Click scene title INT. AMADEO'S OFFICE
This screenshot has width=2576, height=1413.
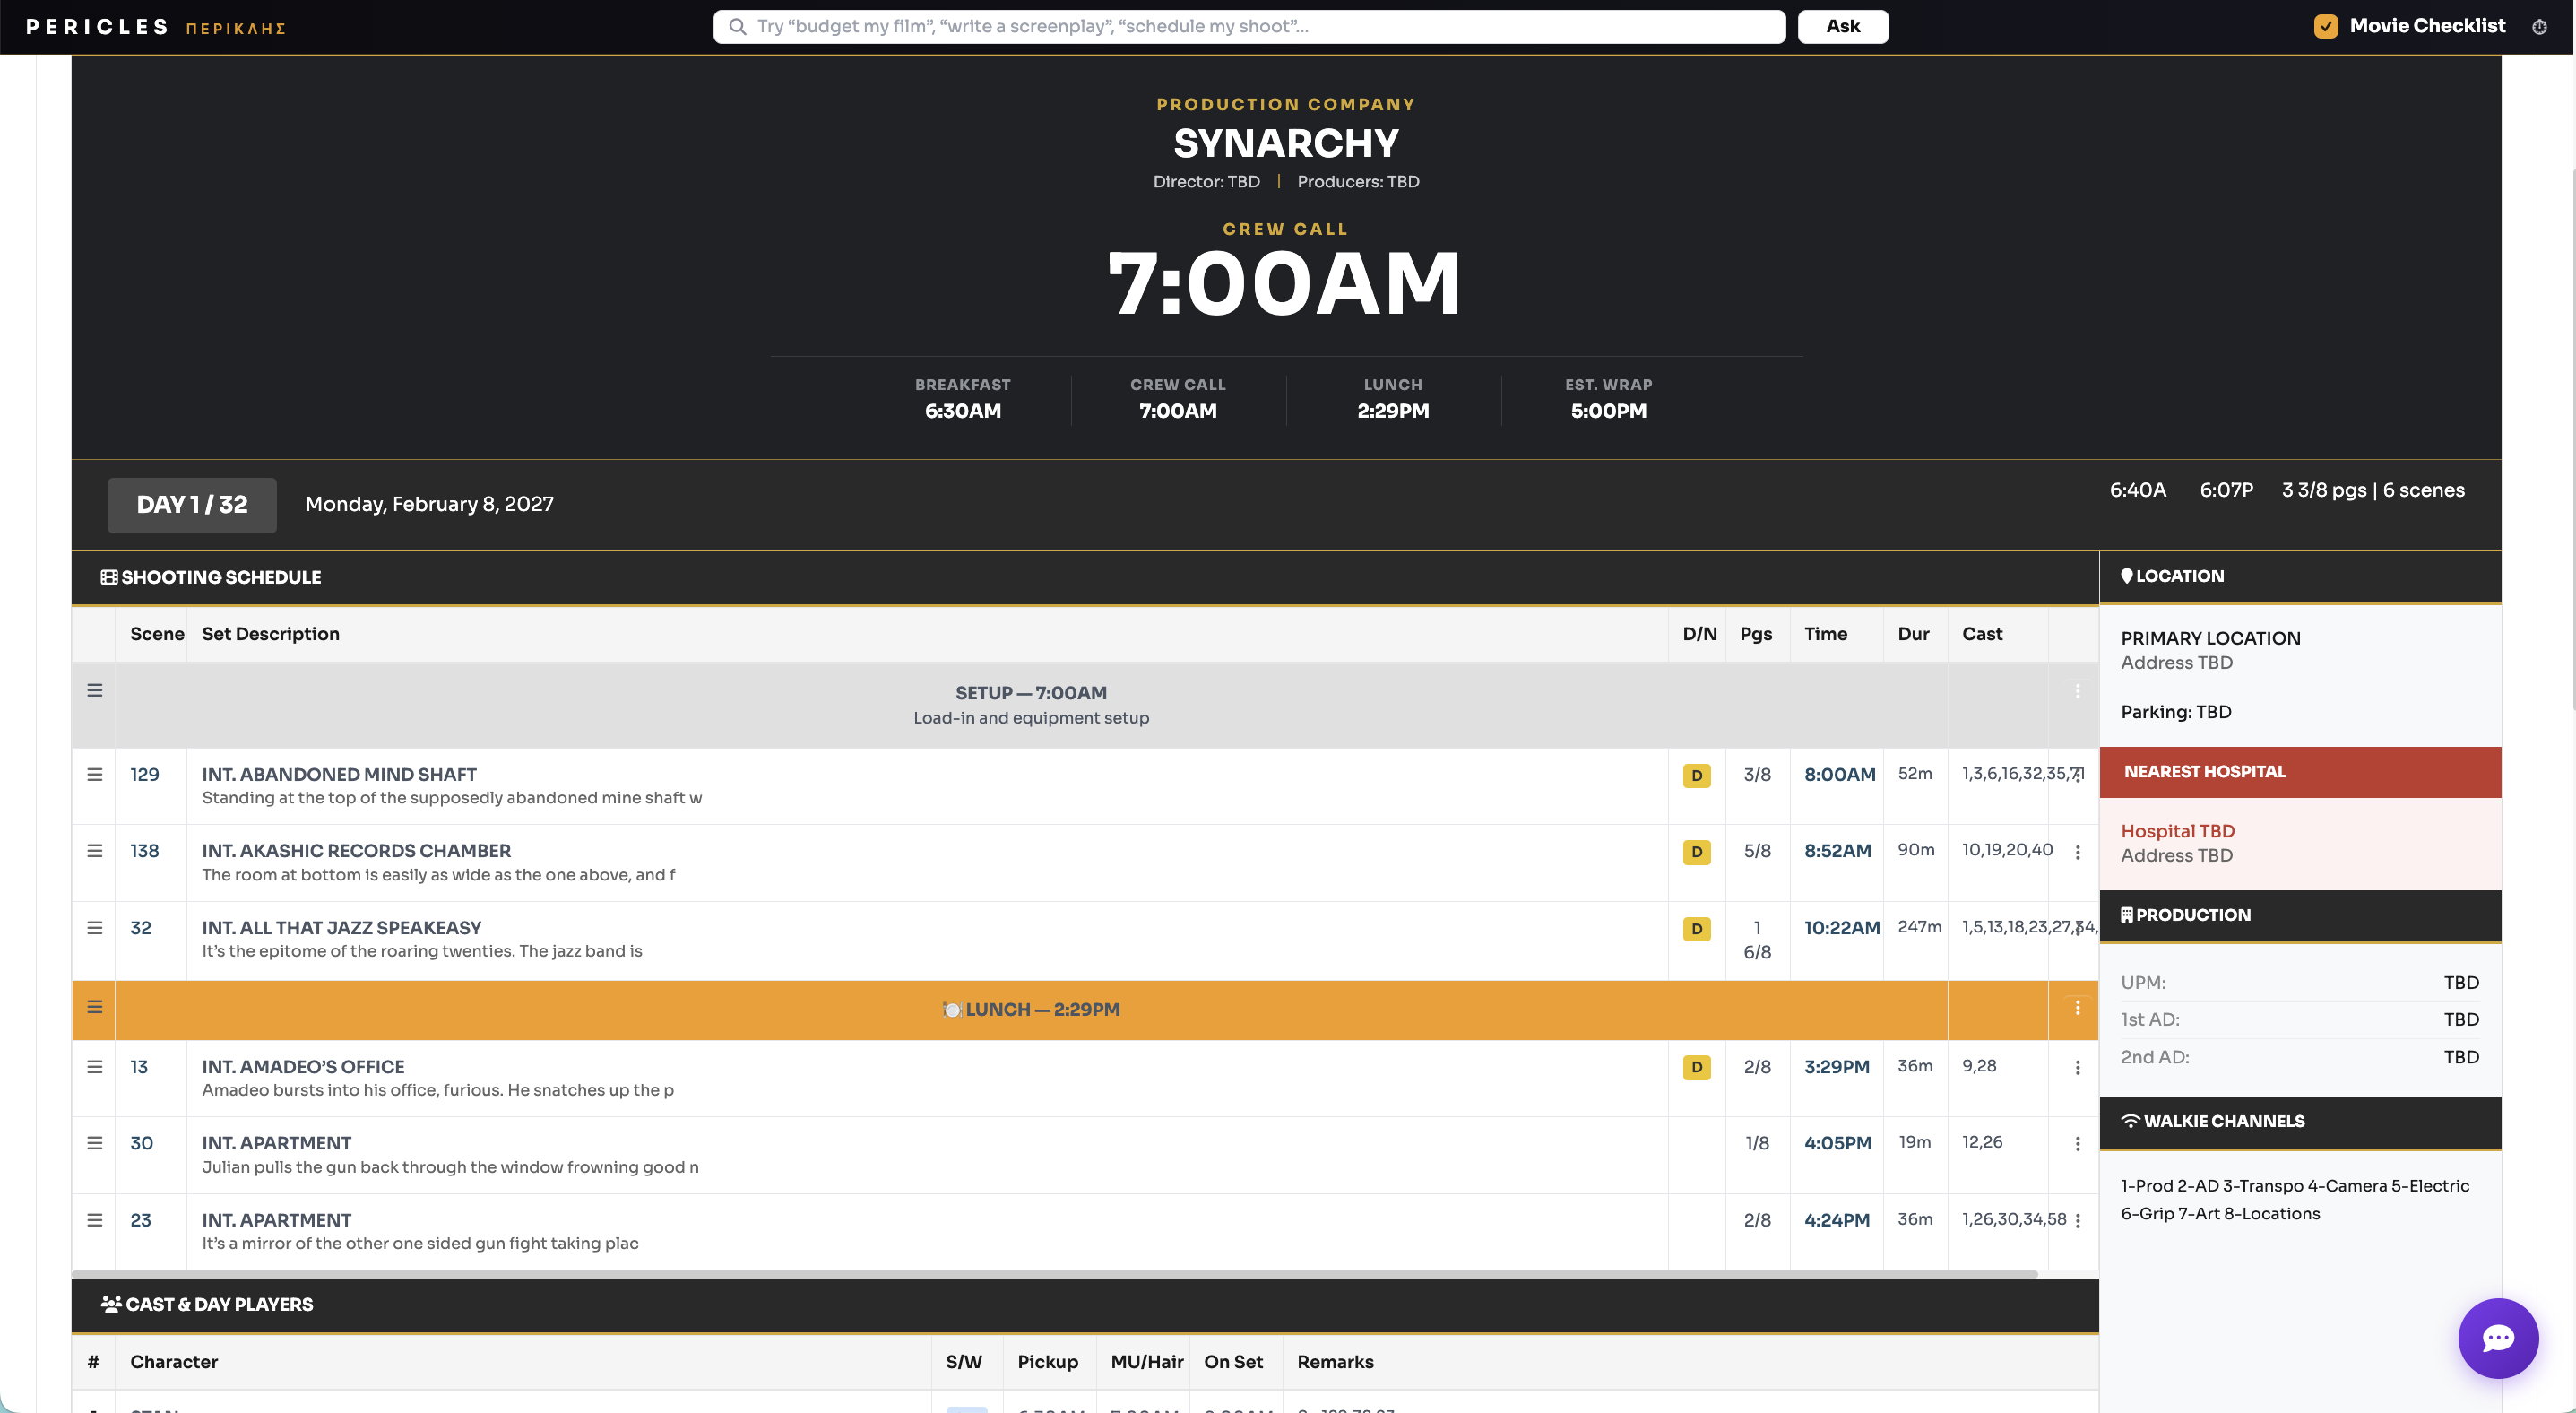[303, 1067]
